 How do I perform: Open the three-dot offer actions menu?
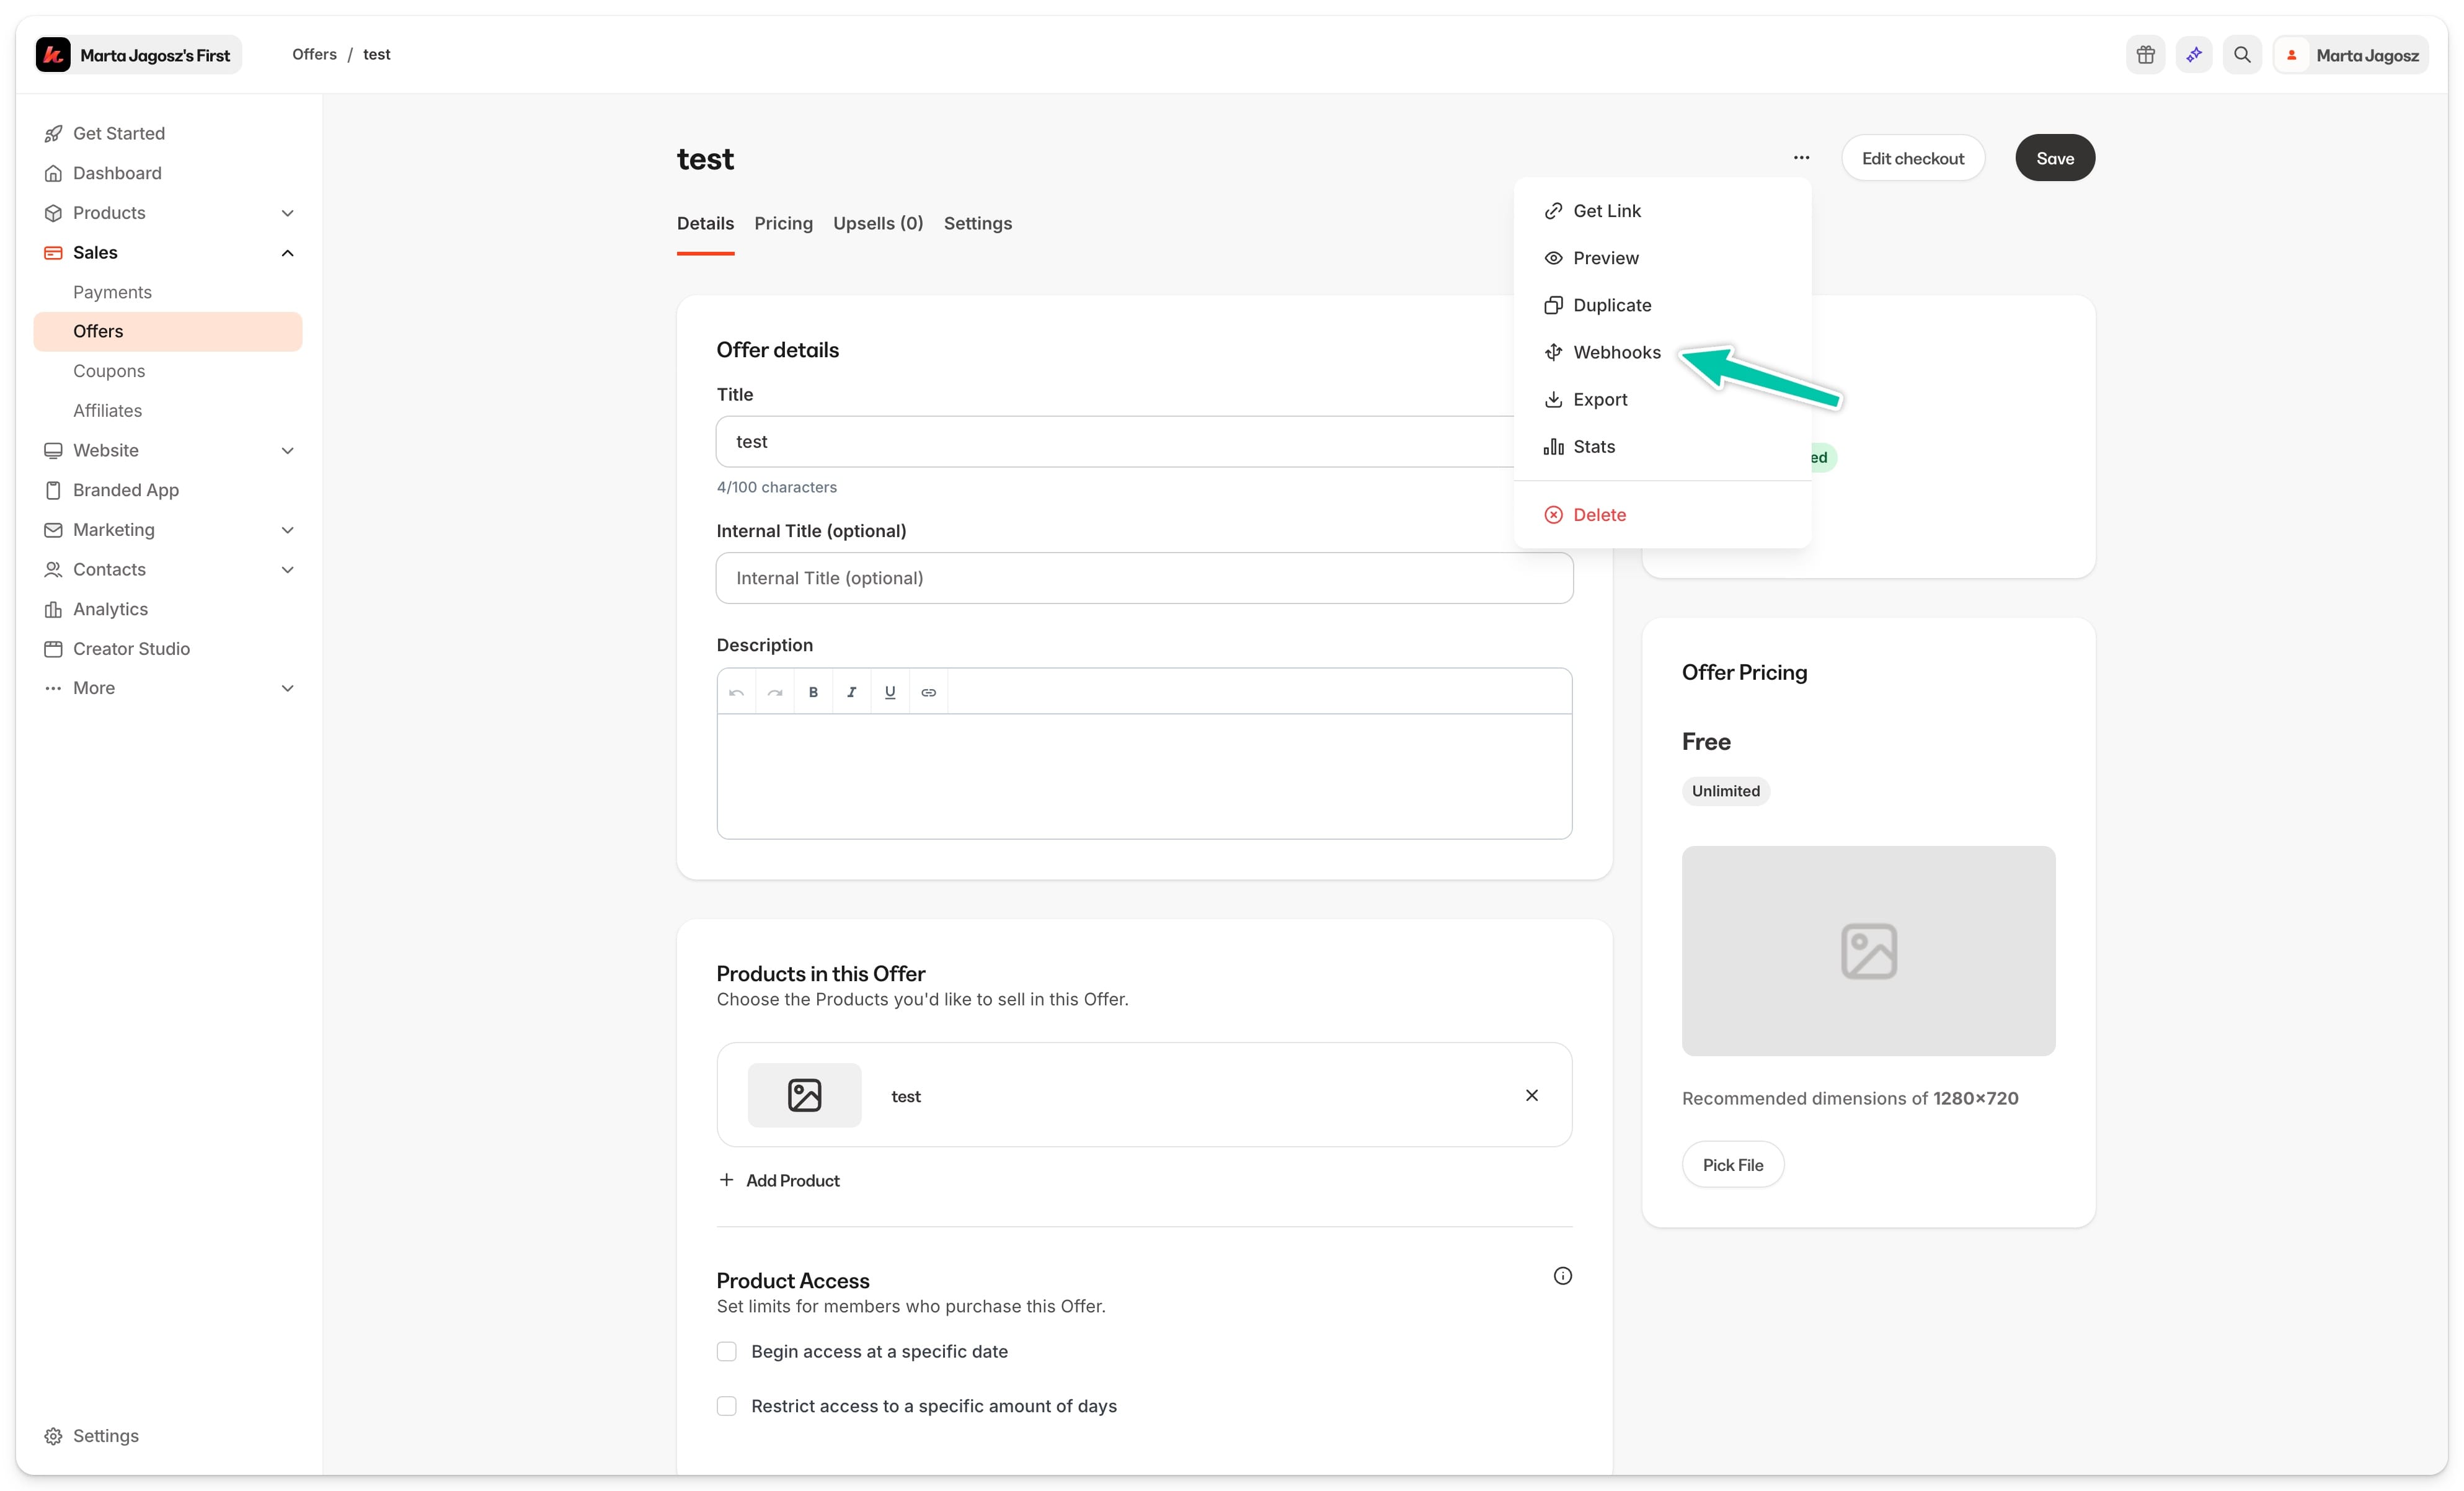1801,158
